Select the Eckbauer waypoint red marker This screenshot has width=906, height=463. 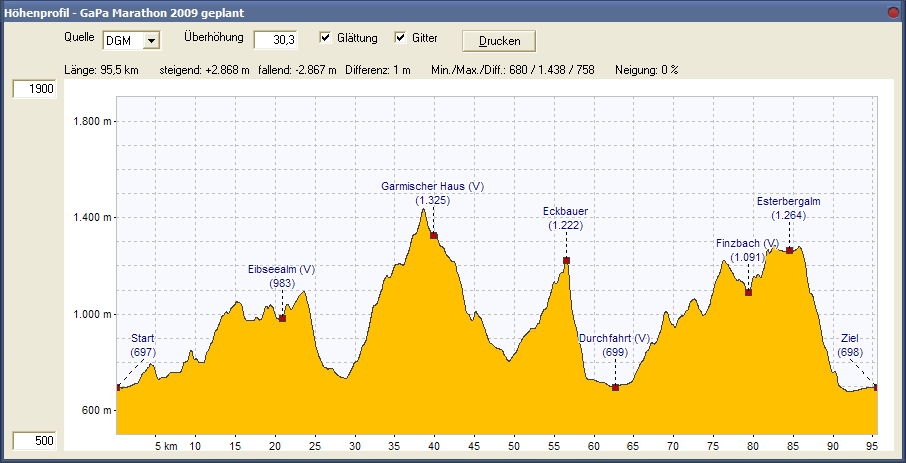pos(566,261)
